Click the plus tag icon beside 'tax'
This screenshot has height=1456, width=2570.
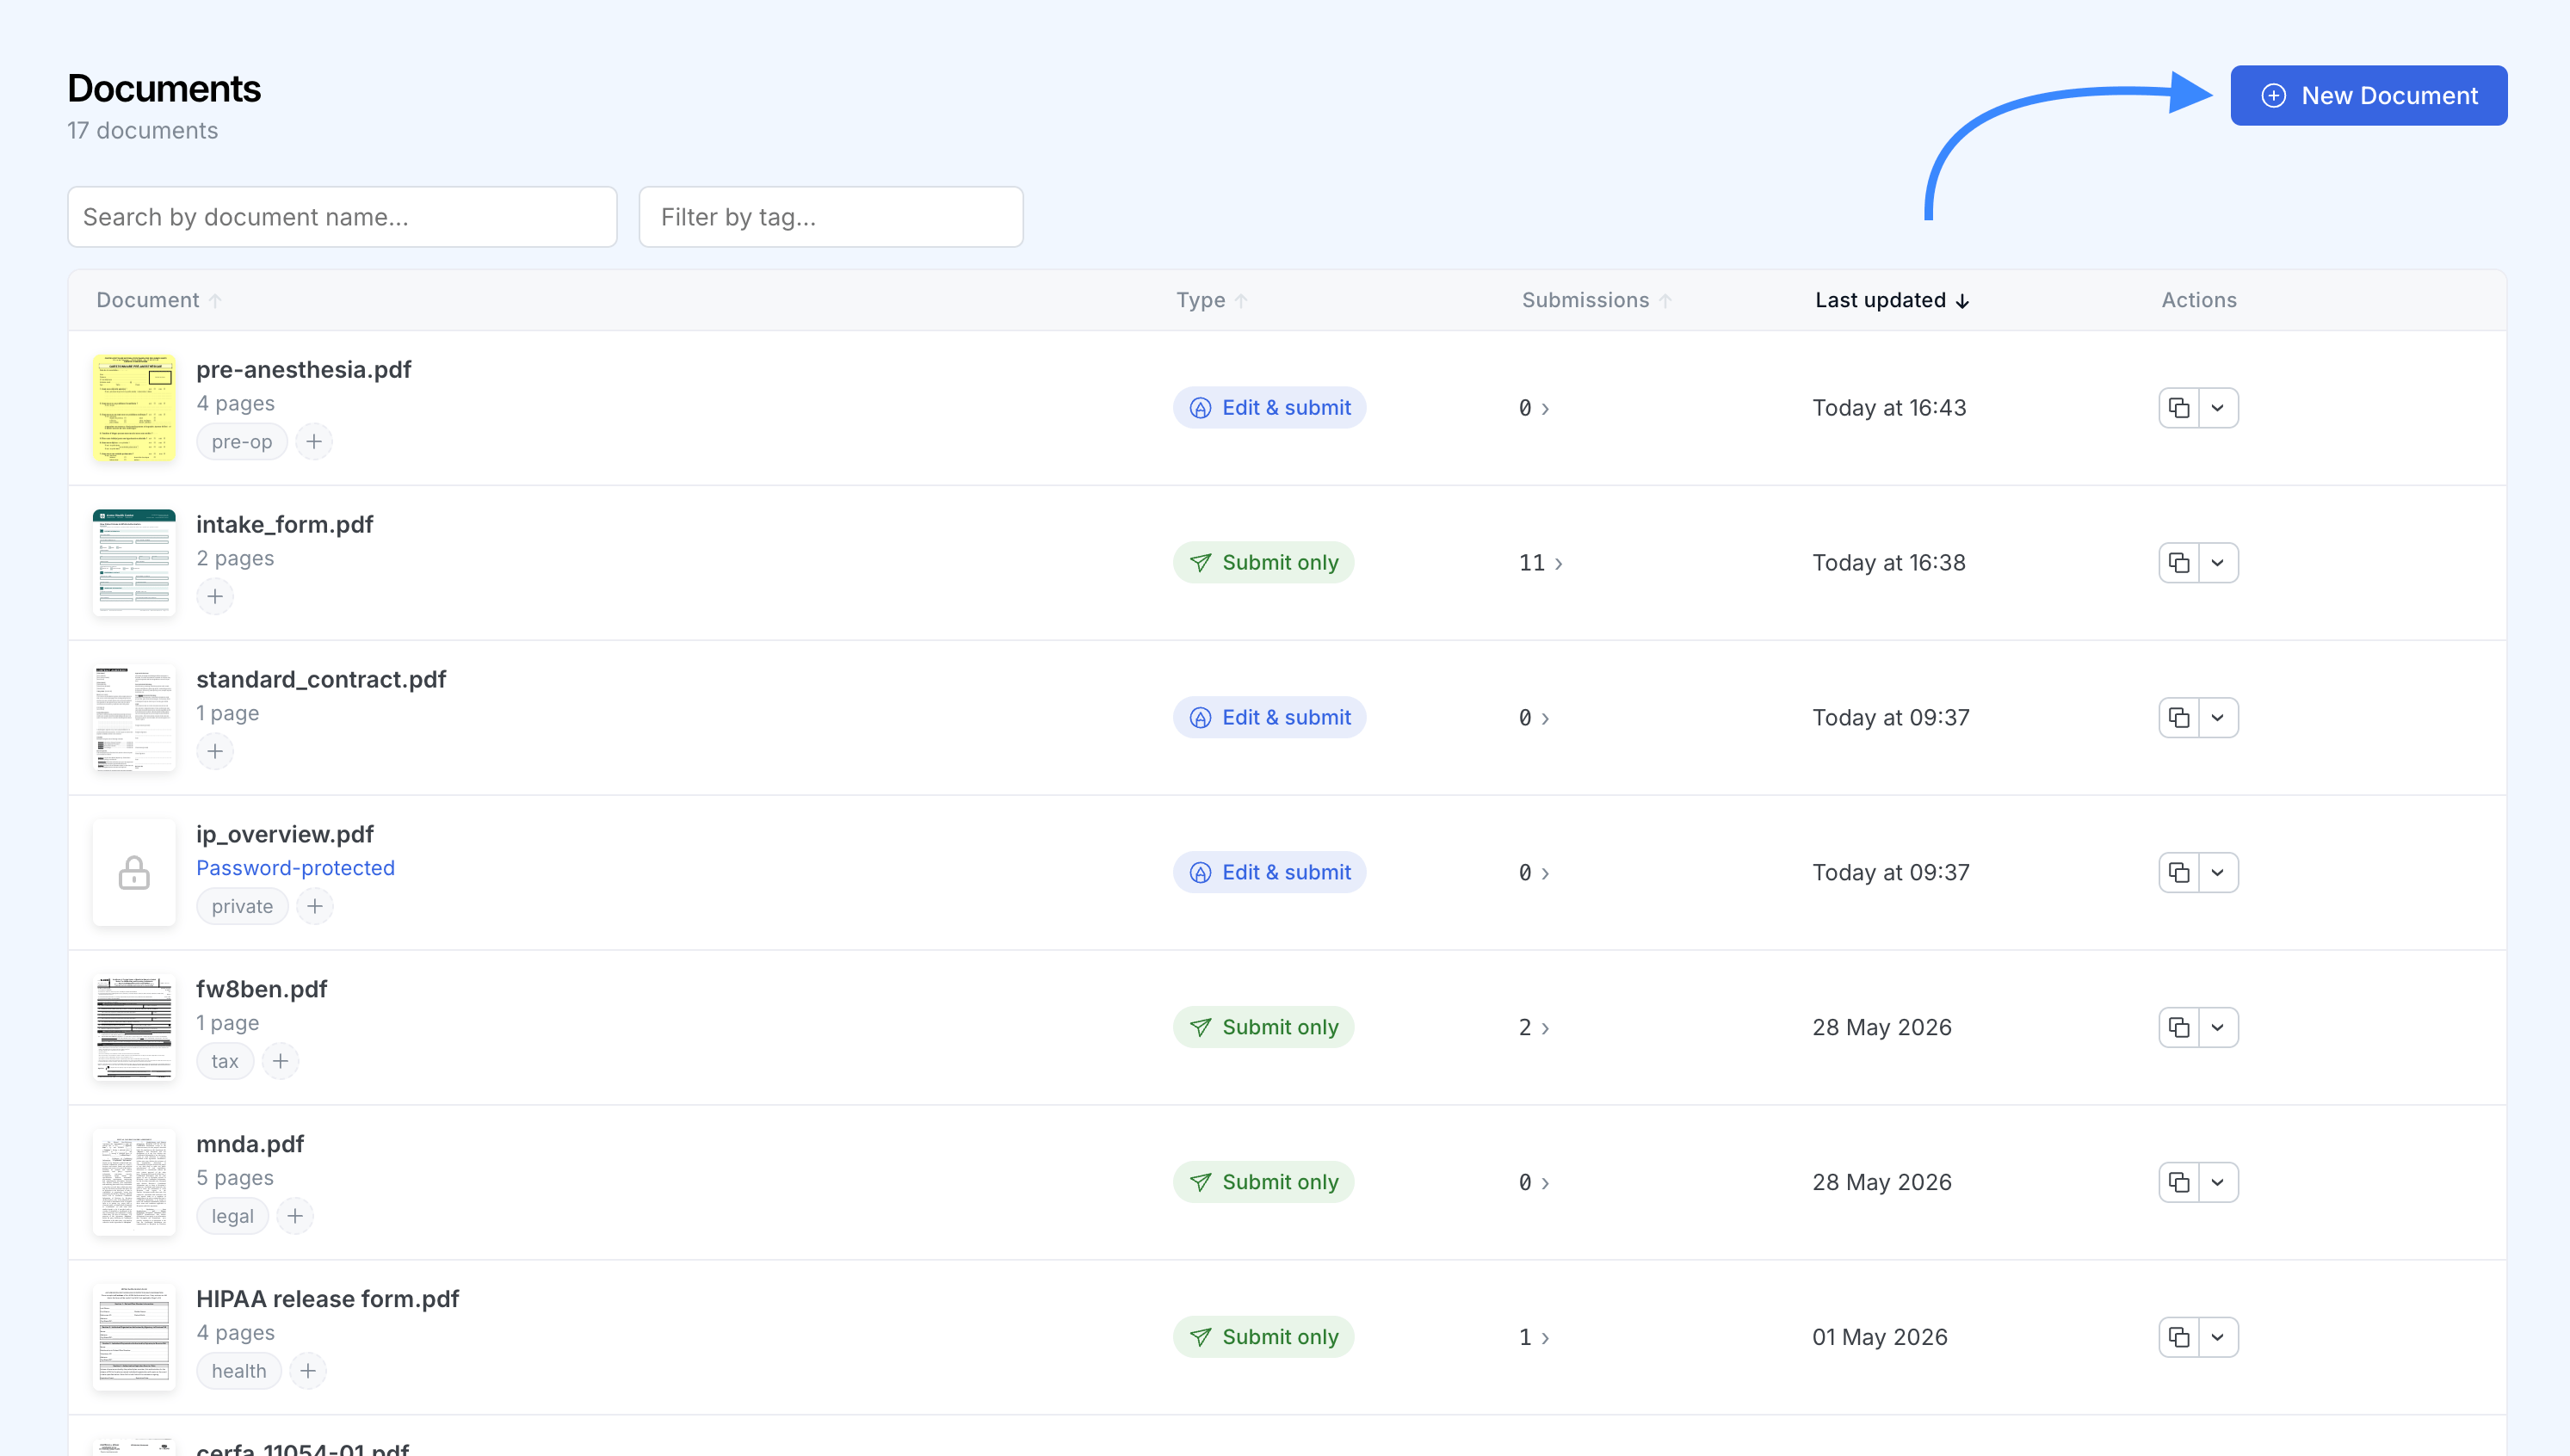point(281,1061)
